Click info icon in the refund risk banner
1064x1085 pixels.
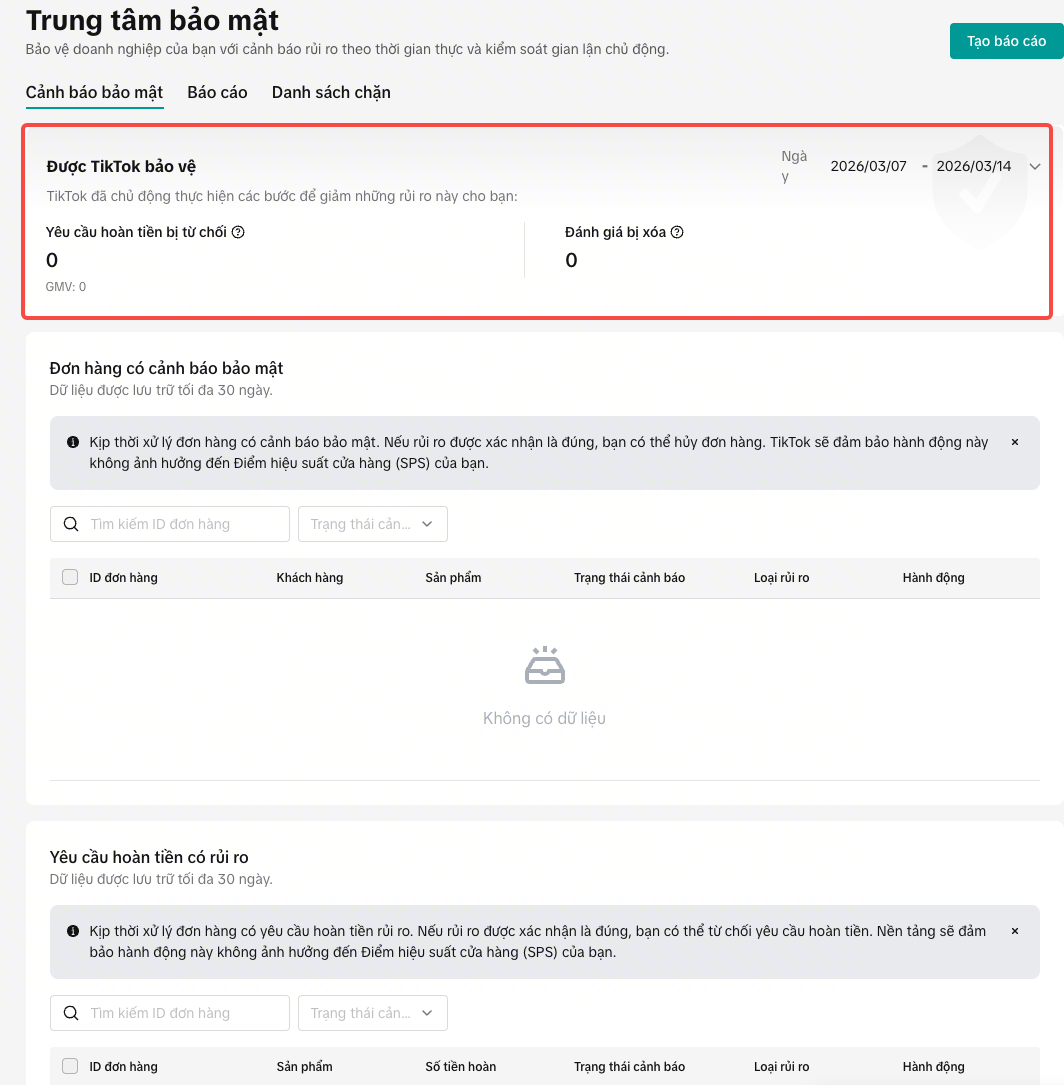tap(73, 931)
